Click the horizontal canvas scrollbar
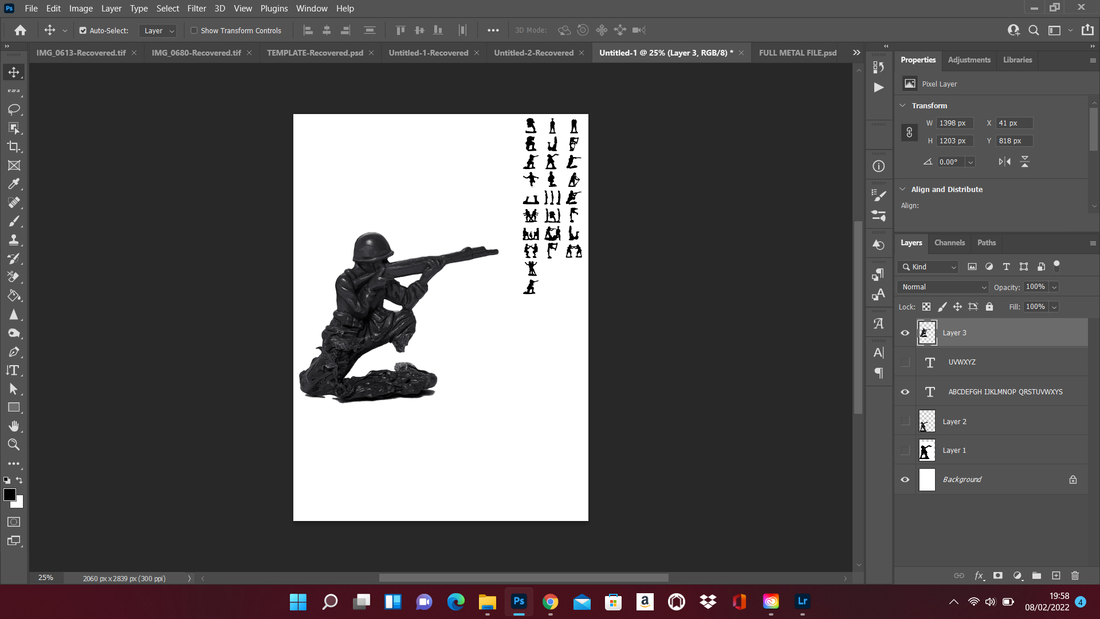This screenshot has height=619, width=1100. click(523, 578)
